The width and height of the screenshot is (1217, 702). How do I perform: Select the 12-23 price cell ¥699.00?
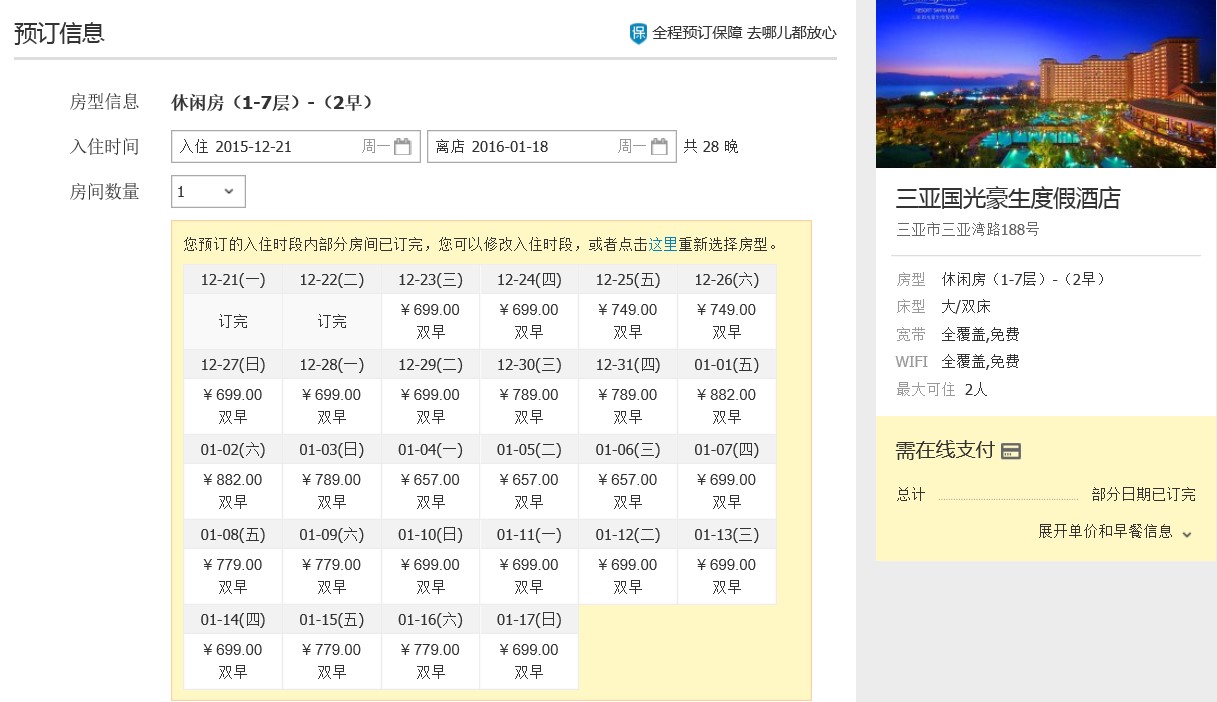pos(430,321)
